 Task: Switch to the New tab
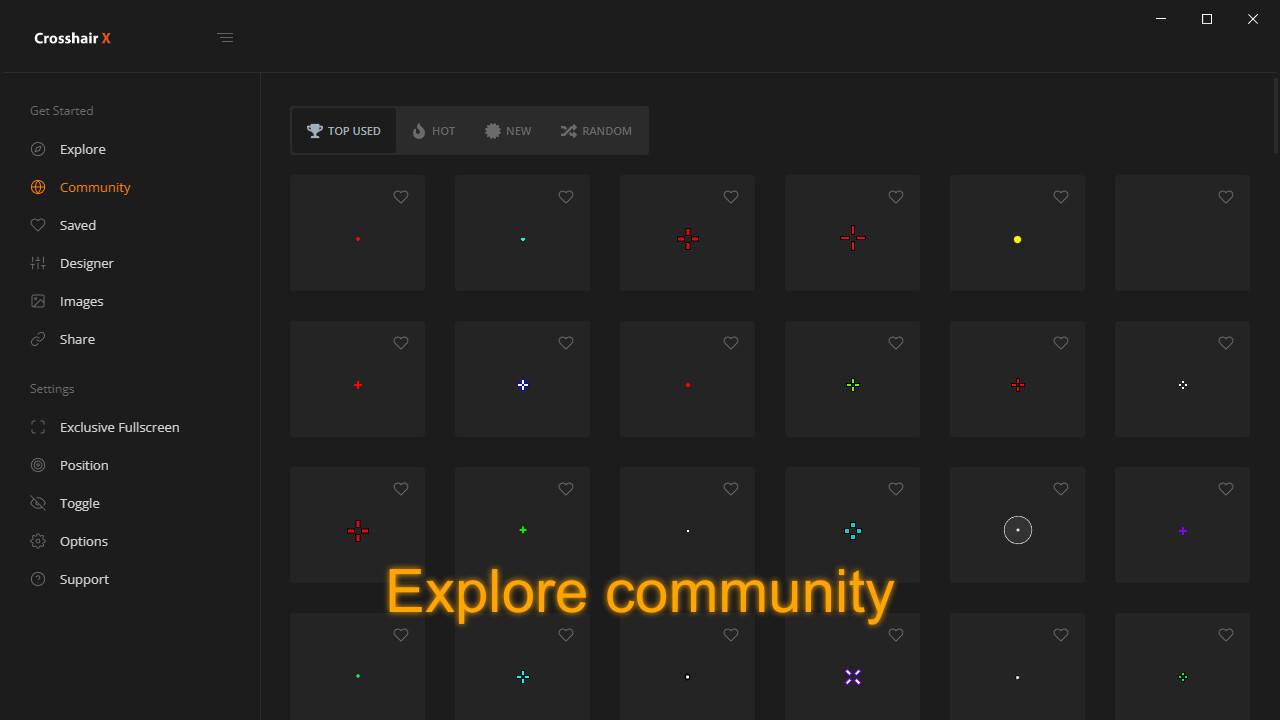click(508, 131)
